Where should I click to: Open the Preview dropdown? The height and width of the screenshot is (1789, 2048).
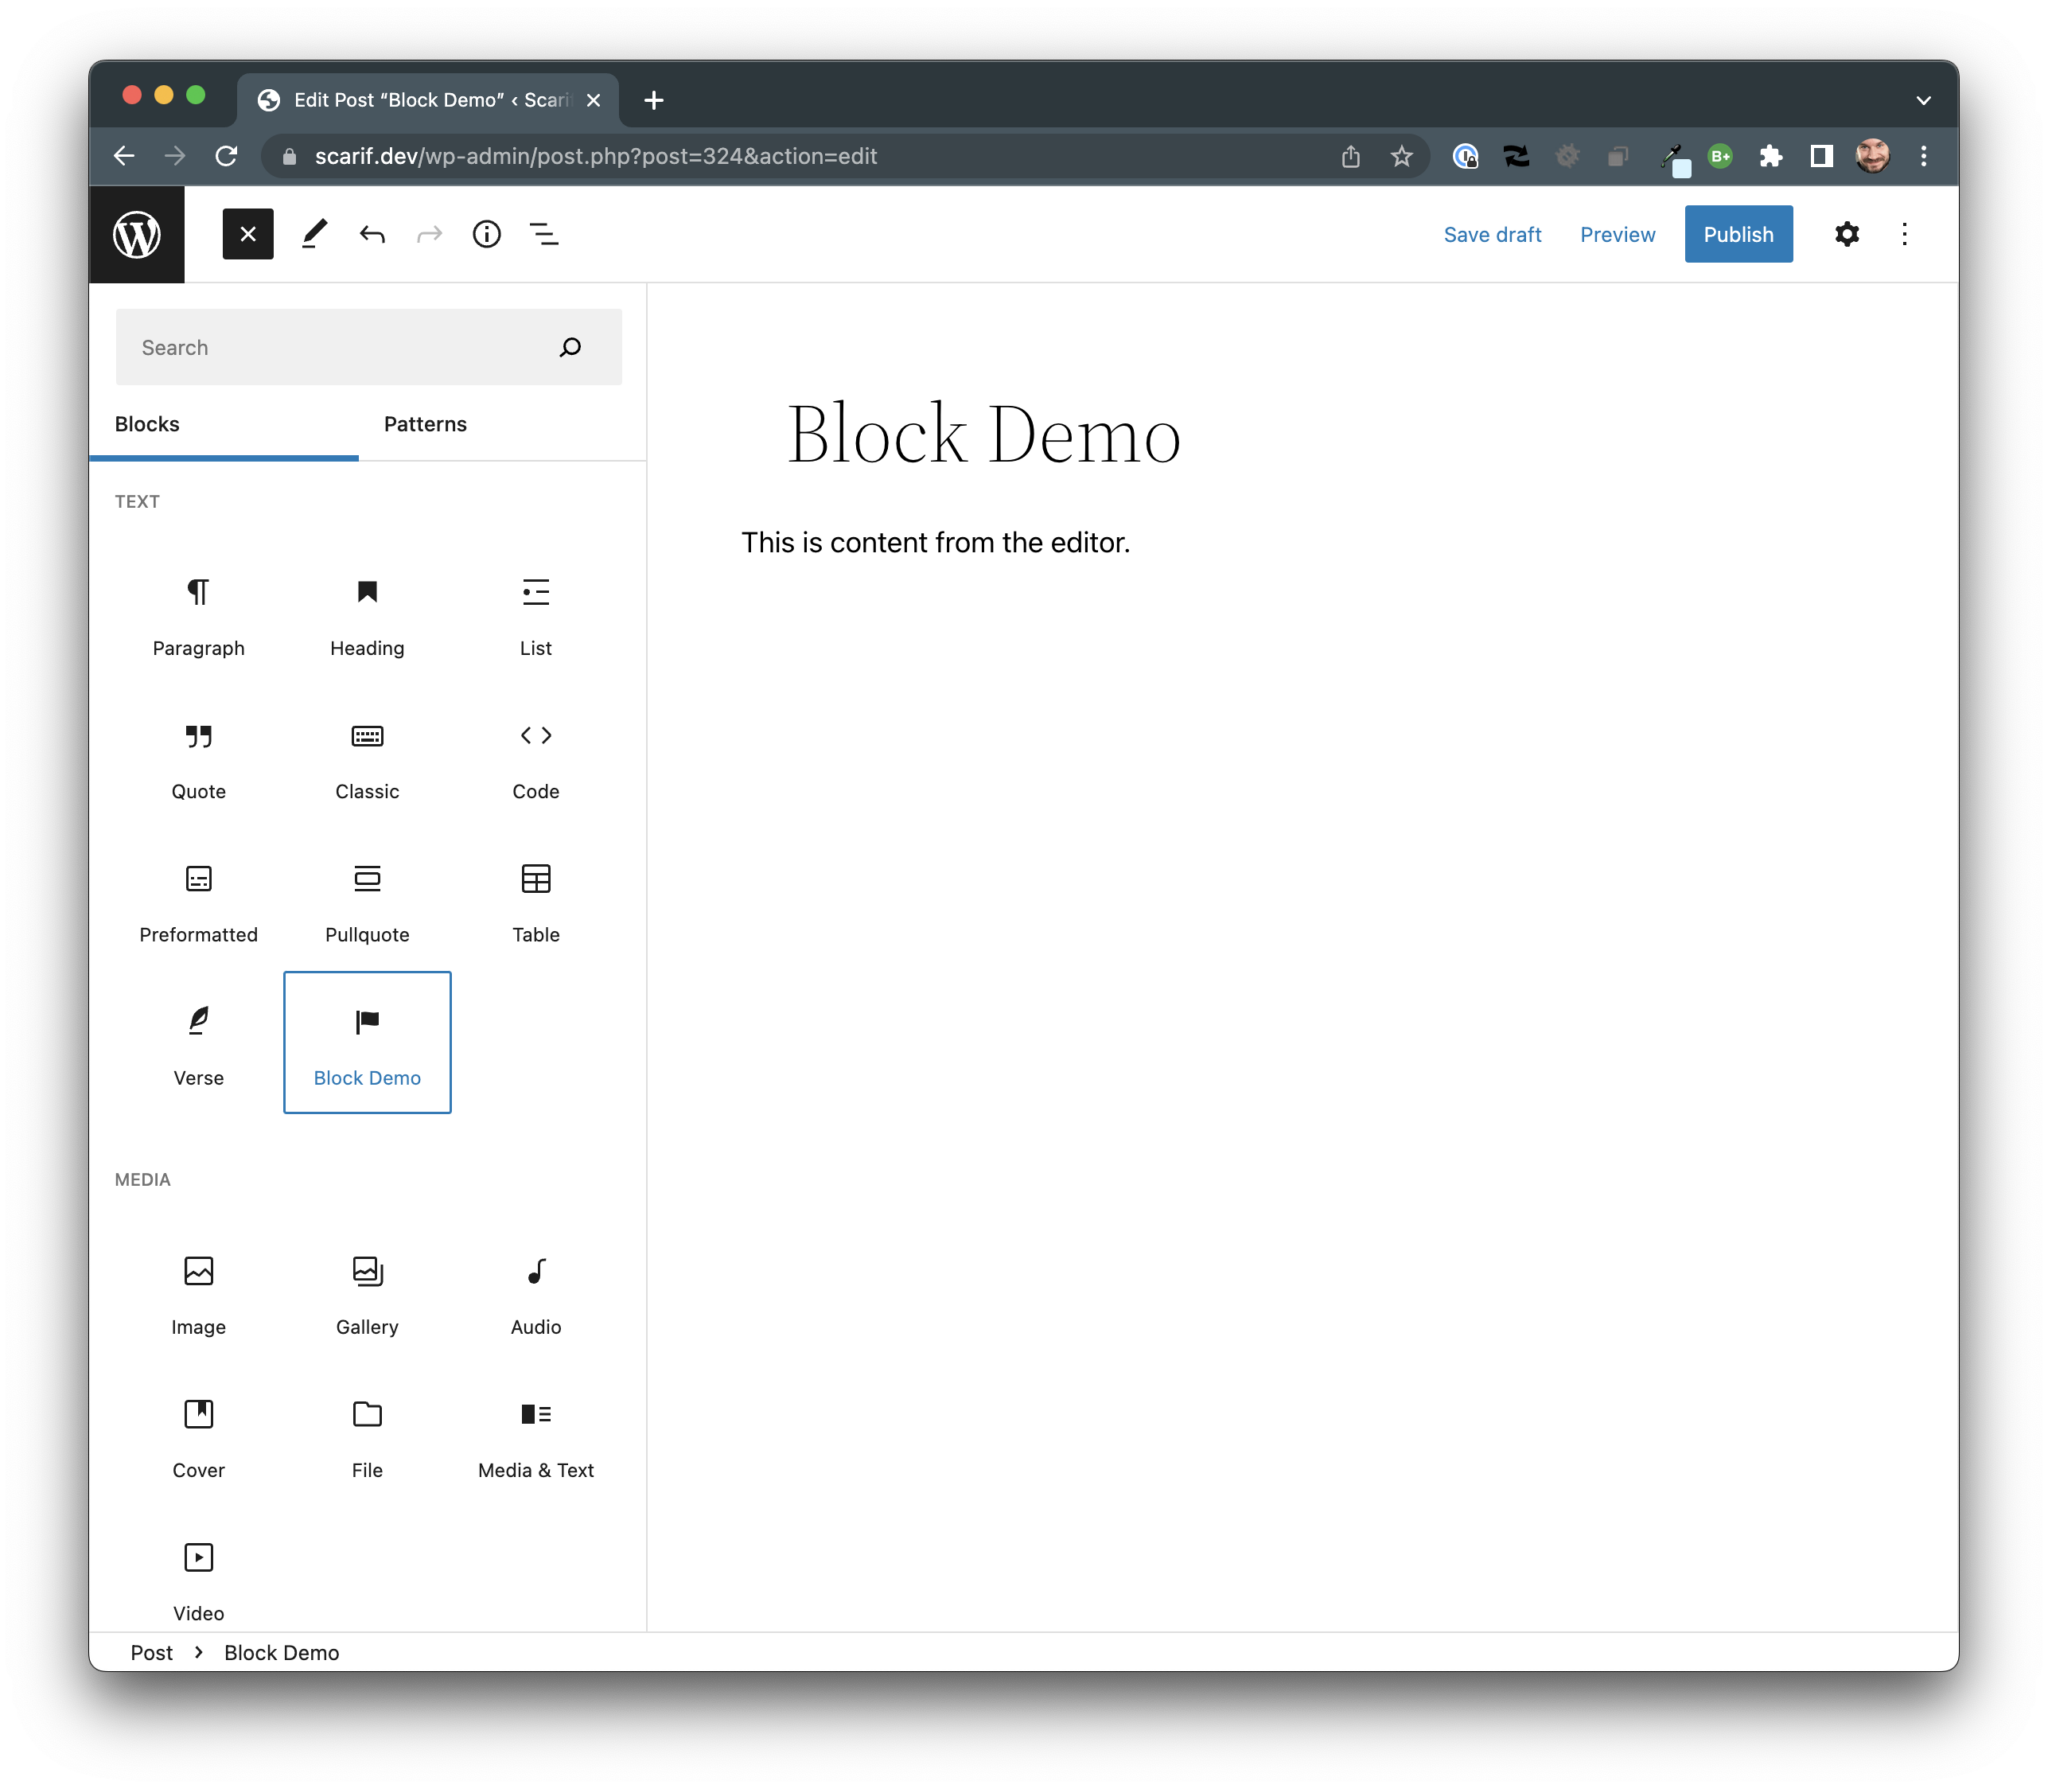tap(1617, 234)
